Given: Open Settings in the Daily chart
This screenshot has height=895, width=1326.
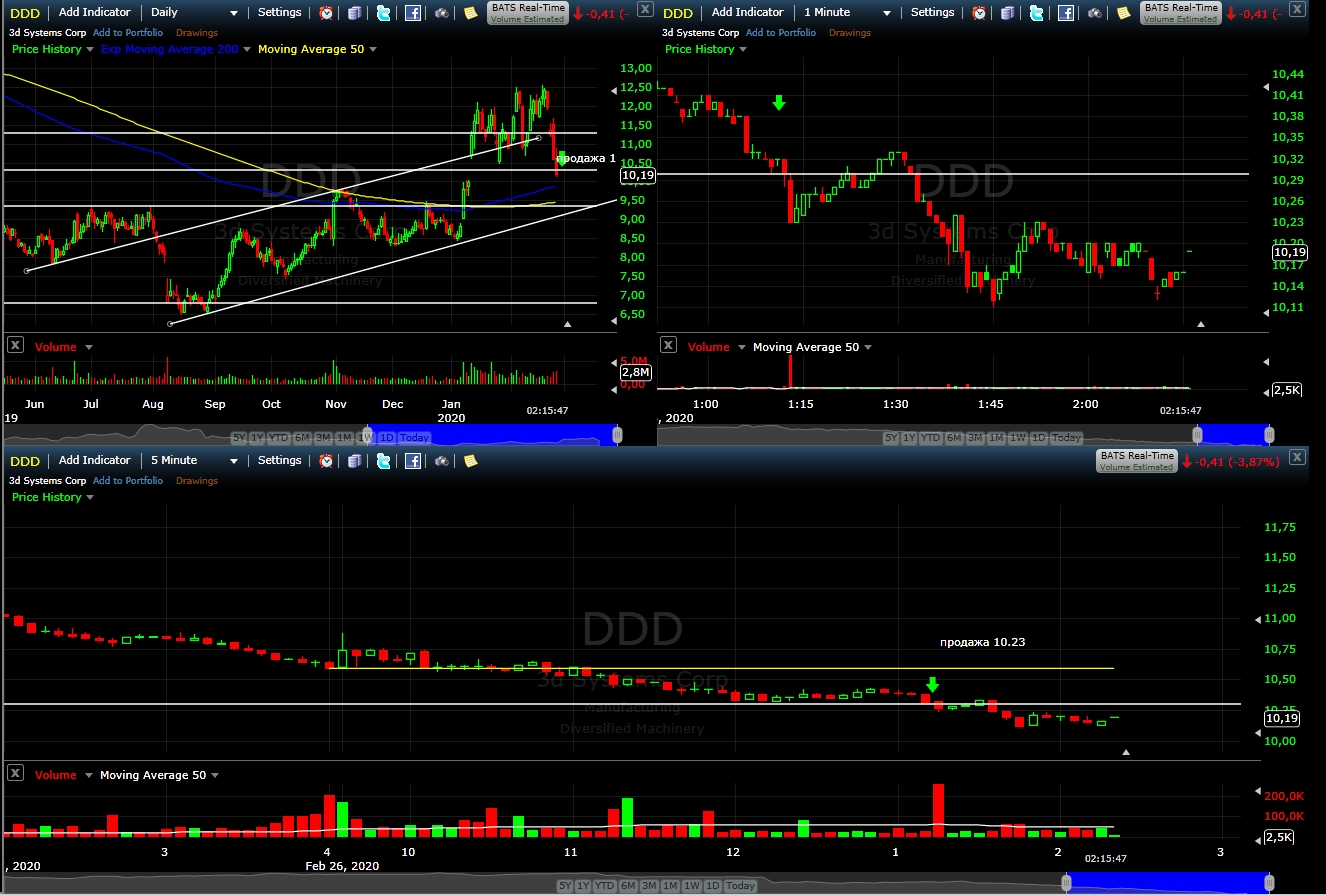Looking at the screenshot, I should [x=279, y=12].
